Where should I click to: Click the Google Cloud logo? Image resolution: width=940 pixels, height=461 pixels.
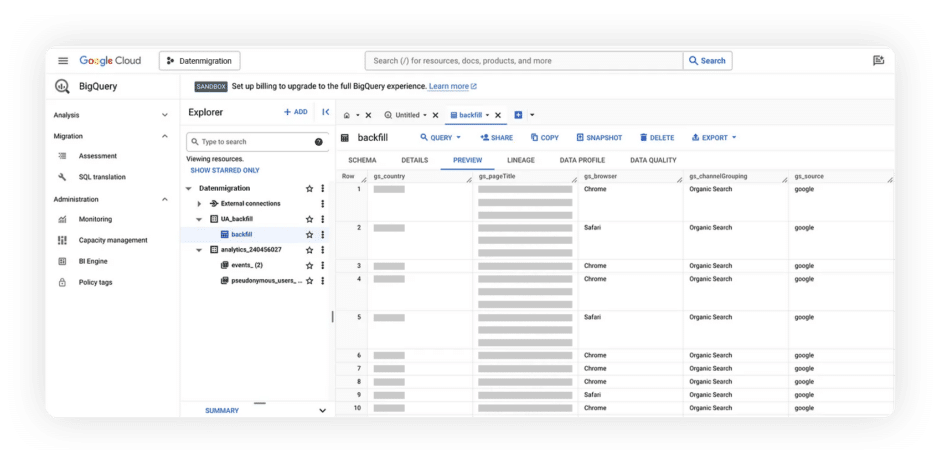click(x=110, y=61)
